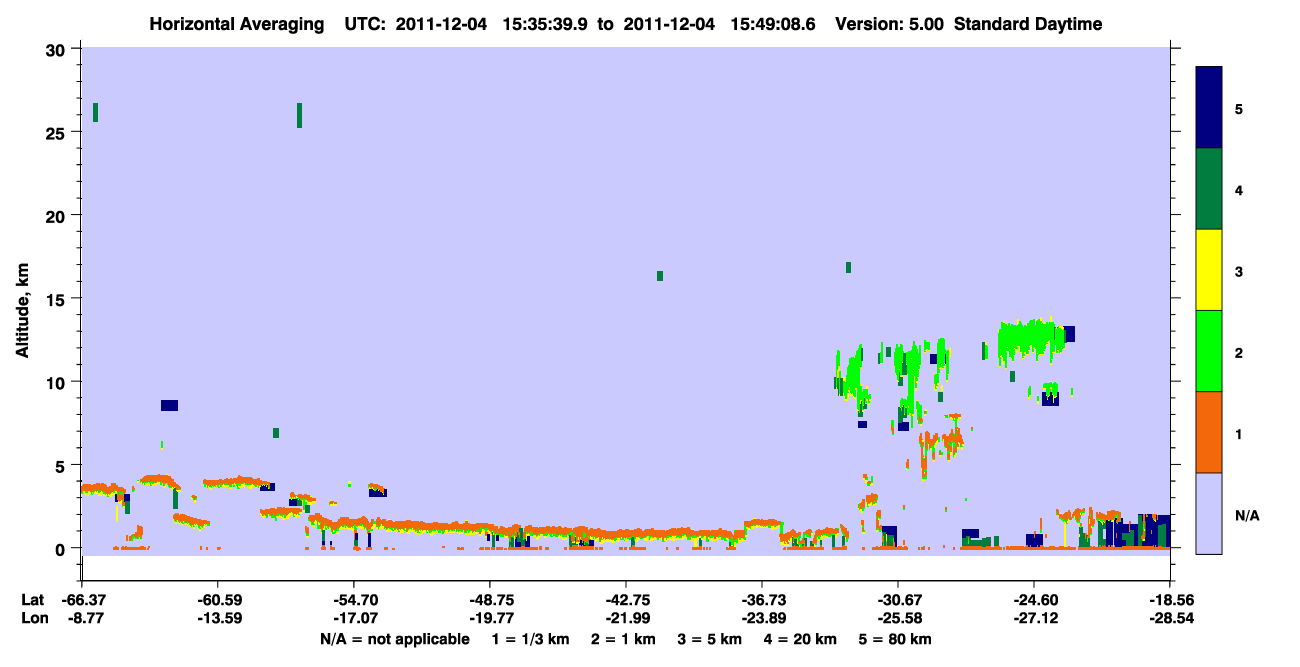Click colorbar label '2'
This screenshot has height=667, width=1300.
click(1239, 352)
